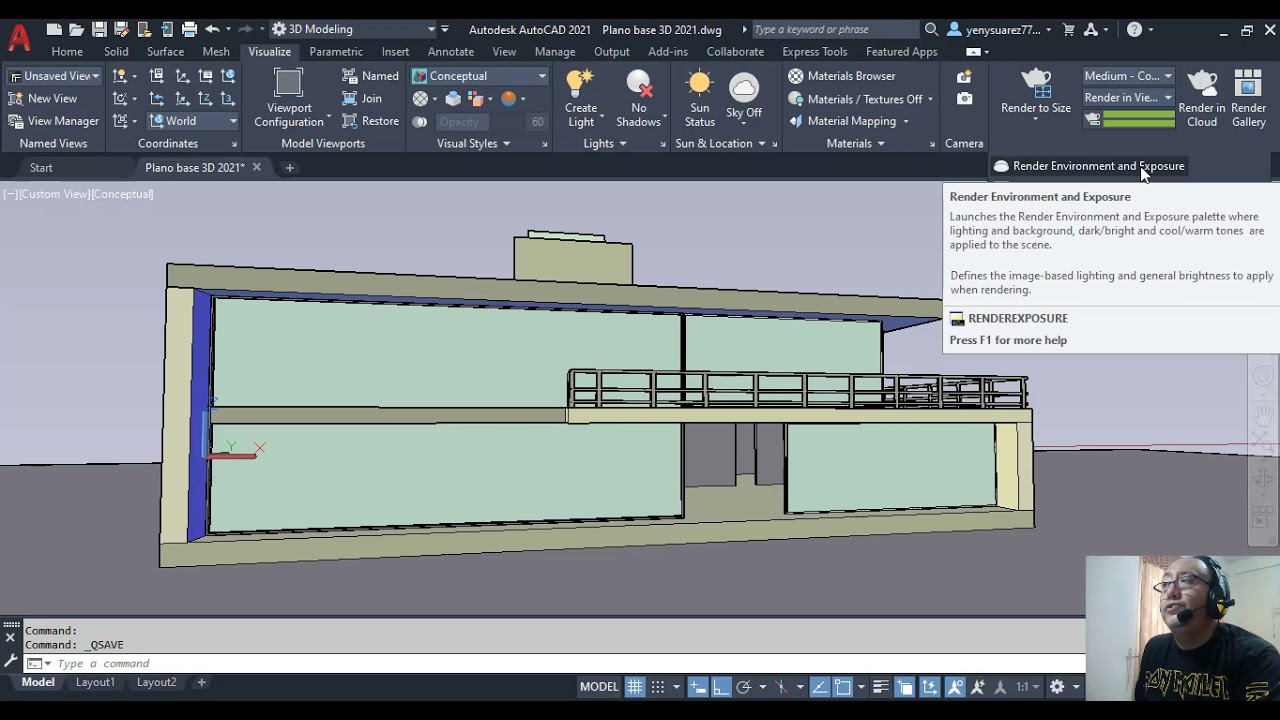This screenshot has width=1280, height=720.
Task: Open the Render Gallery
Action: pos(1248,99)
